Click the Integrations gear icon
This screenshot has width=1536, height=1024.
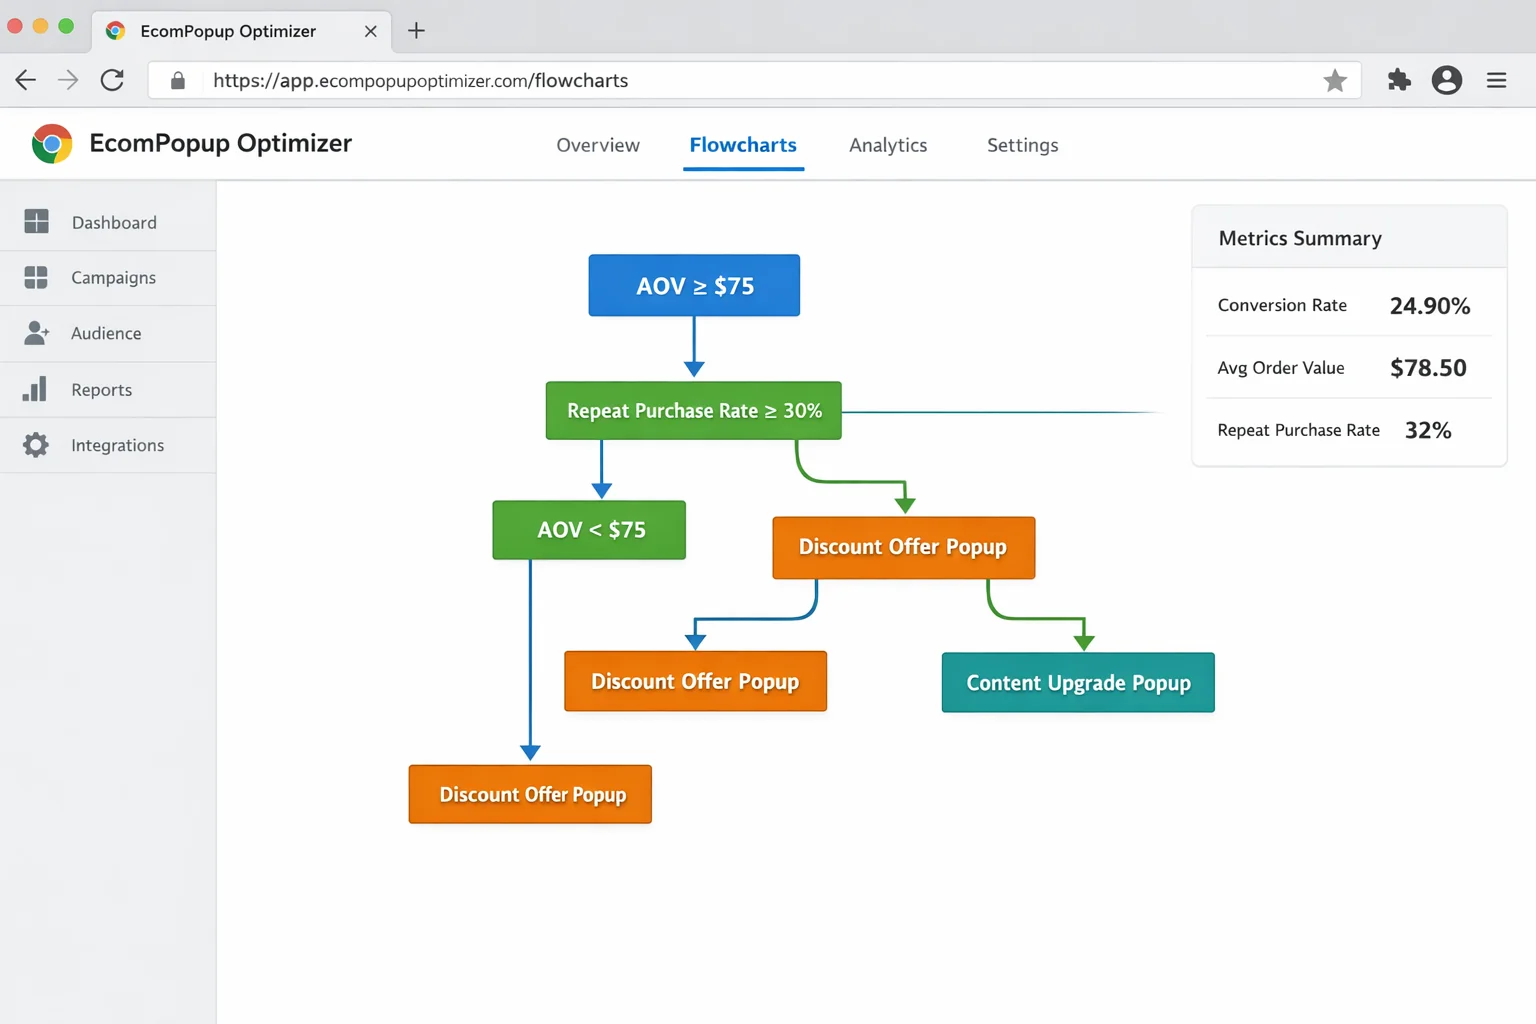(x=37, y=444)
